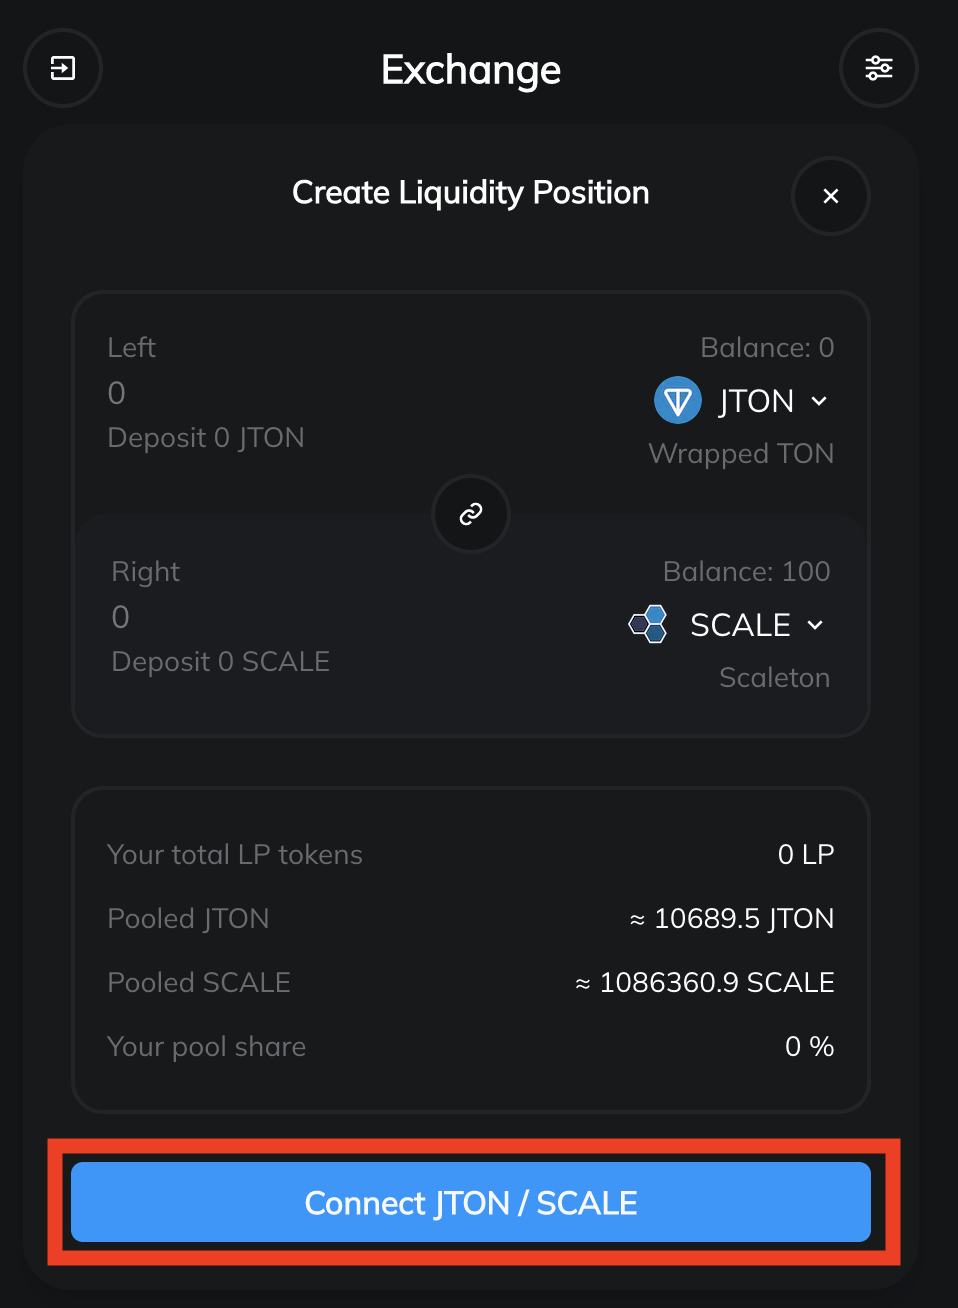This screenshot has width=958, height=1308.
Task: Toggle the chain link icon between tokens
Action: point(471,514)
